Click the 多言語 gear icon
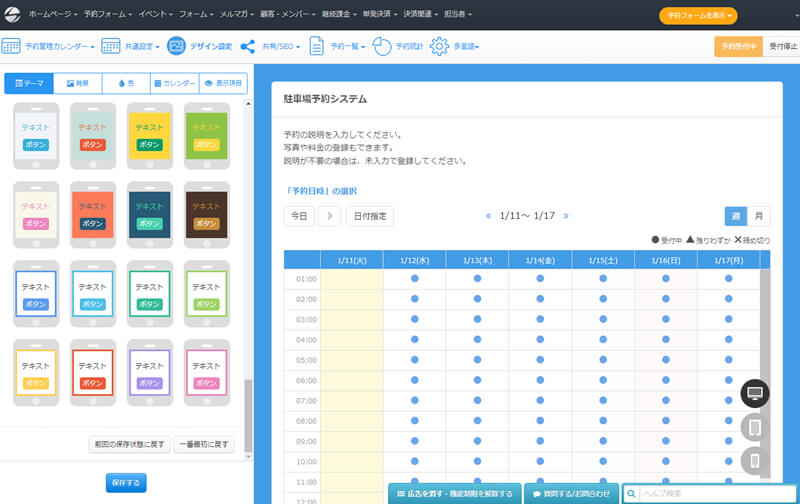This screenshot has height=504, width=800. [439, 46]
